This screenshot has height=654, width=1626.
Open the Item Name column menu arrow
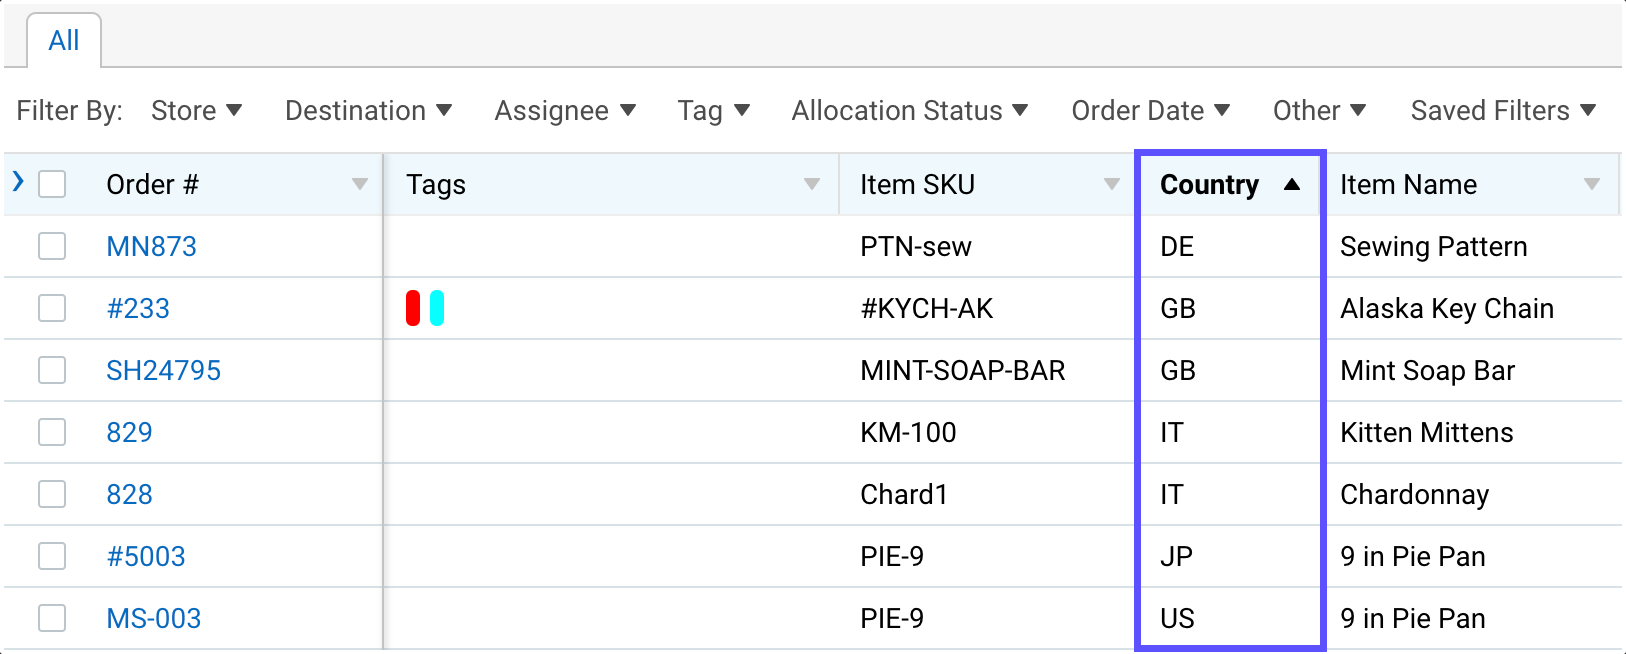pyautogui.click(x=1591, y=185)
